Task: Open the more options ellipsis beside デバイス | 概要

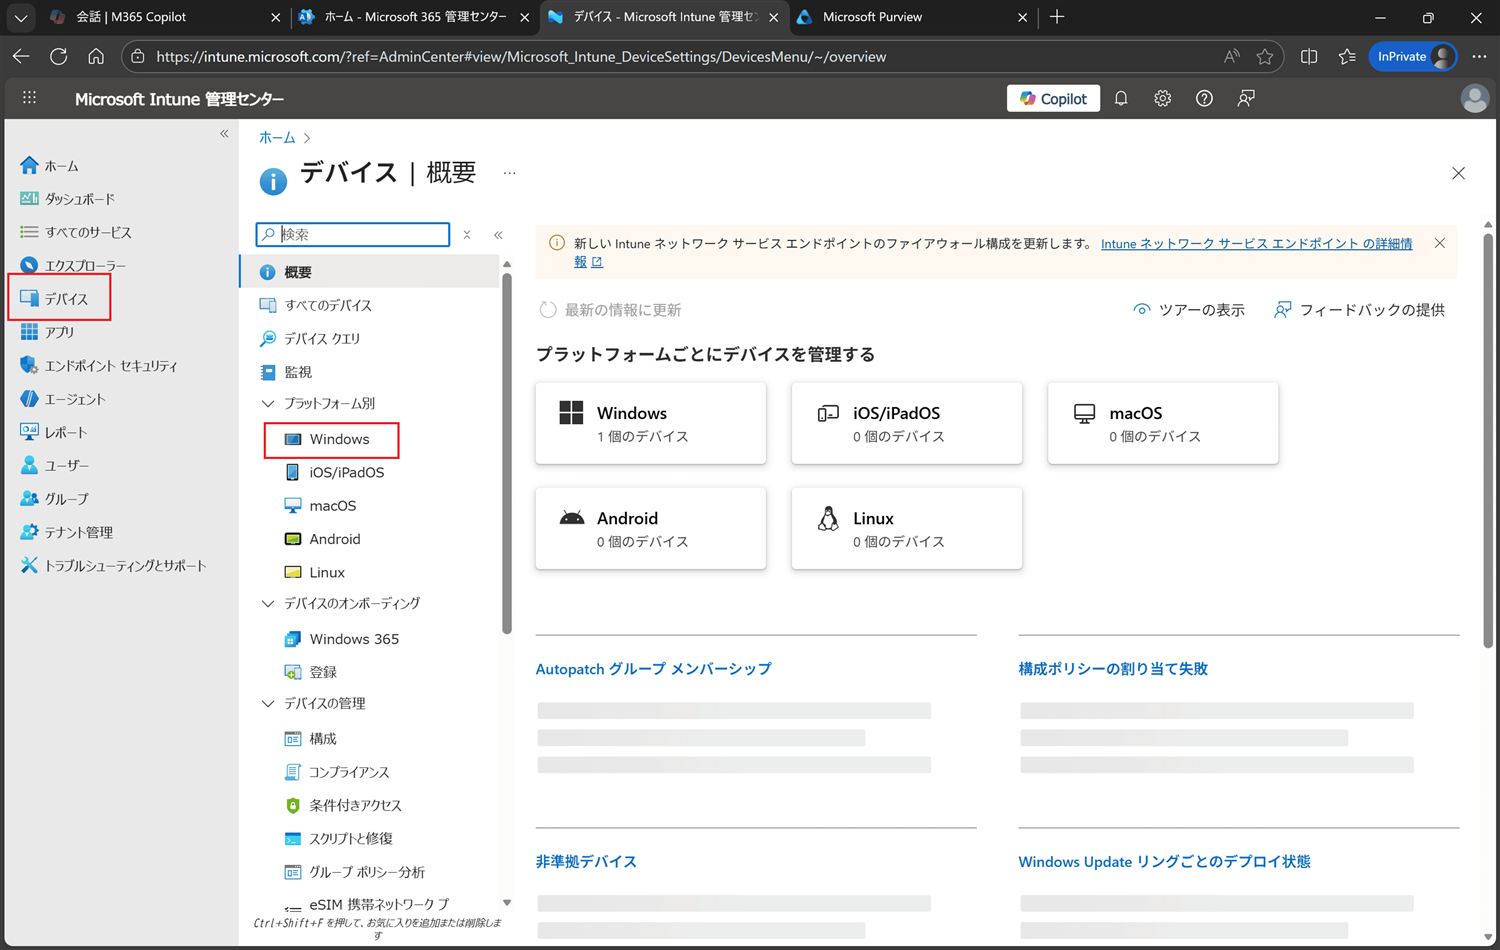Action: point(510,173)
